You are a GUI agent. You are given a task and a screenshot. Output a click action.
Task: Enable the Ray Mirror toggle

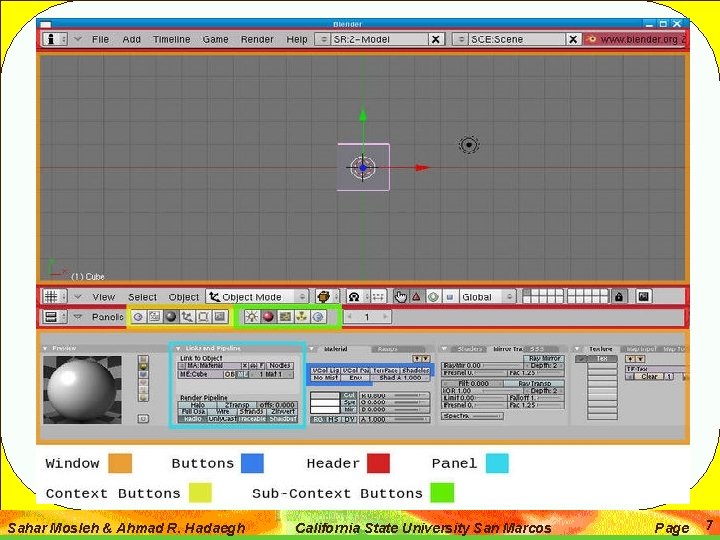point(545,358)
